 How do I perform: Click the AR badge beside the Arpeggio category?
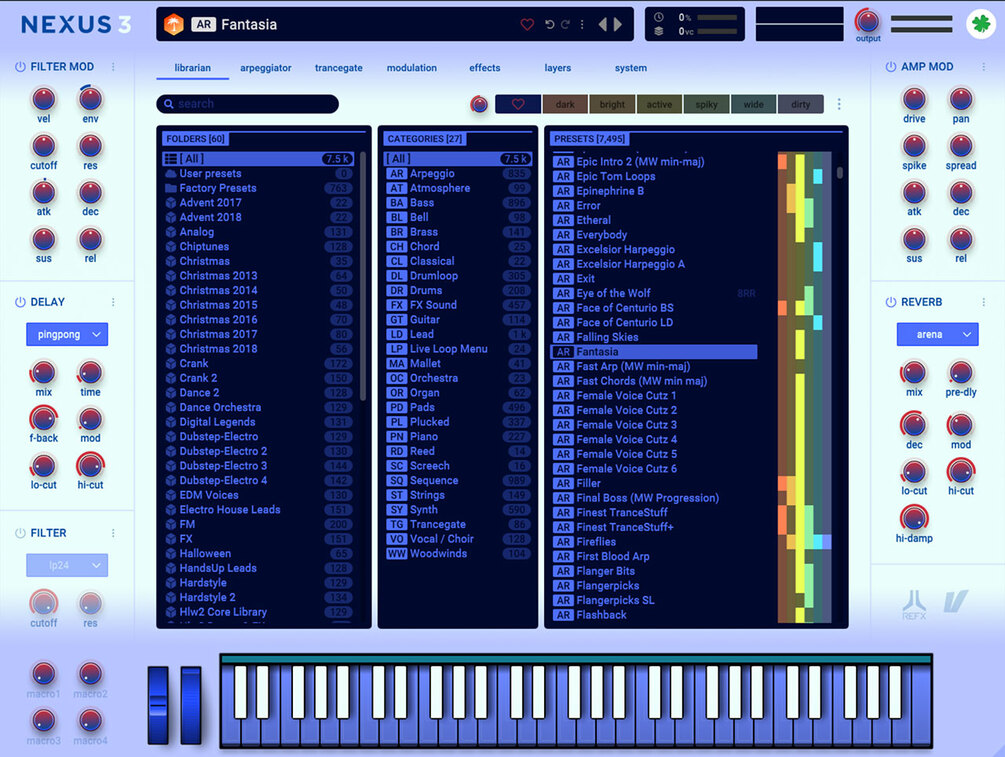point(397,174)
